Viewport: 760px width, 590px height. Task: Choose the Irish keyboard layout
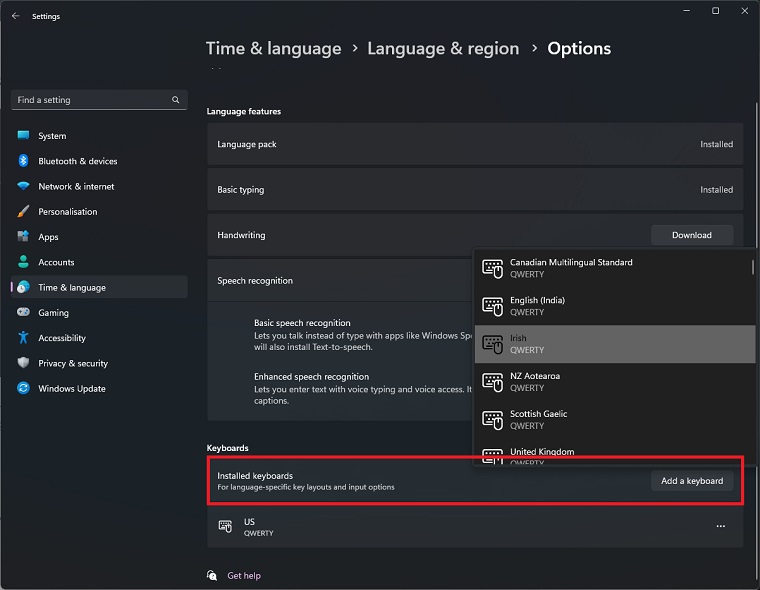point(615,344)
